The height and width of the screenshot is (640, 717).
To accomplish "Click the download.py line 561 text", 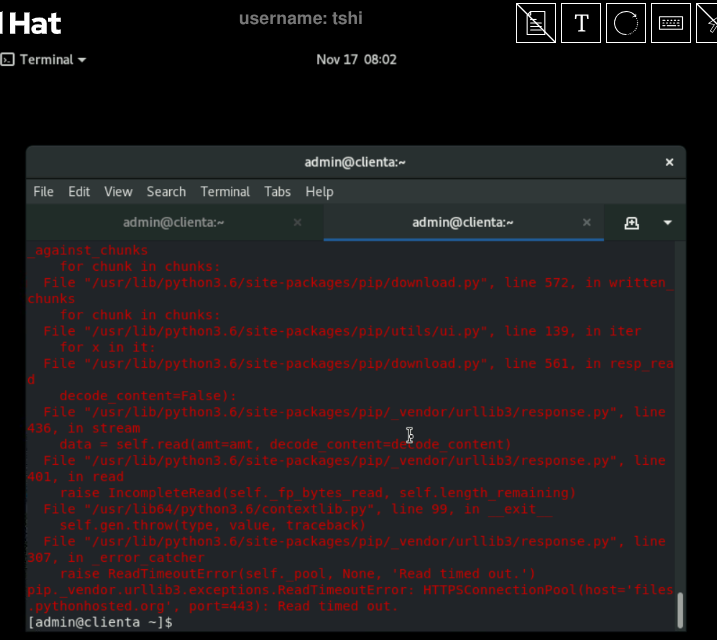I will 358,364.
